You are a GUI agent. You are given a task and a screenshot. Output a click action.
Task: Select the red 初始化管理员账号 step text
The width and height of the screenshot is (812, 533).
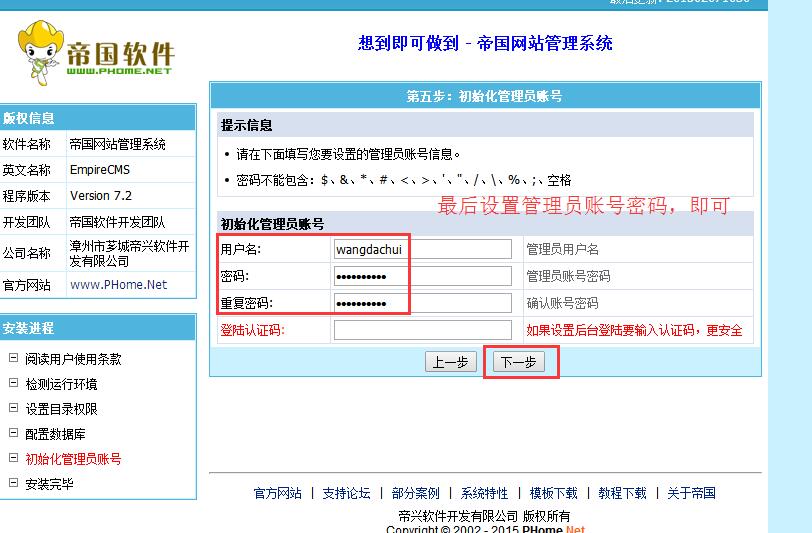click(73, 458)
